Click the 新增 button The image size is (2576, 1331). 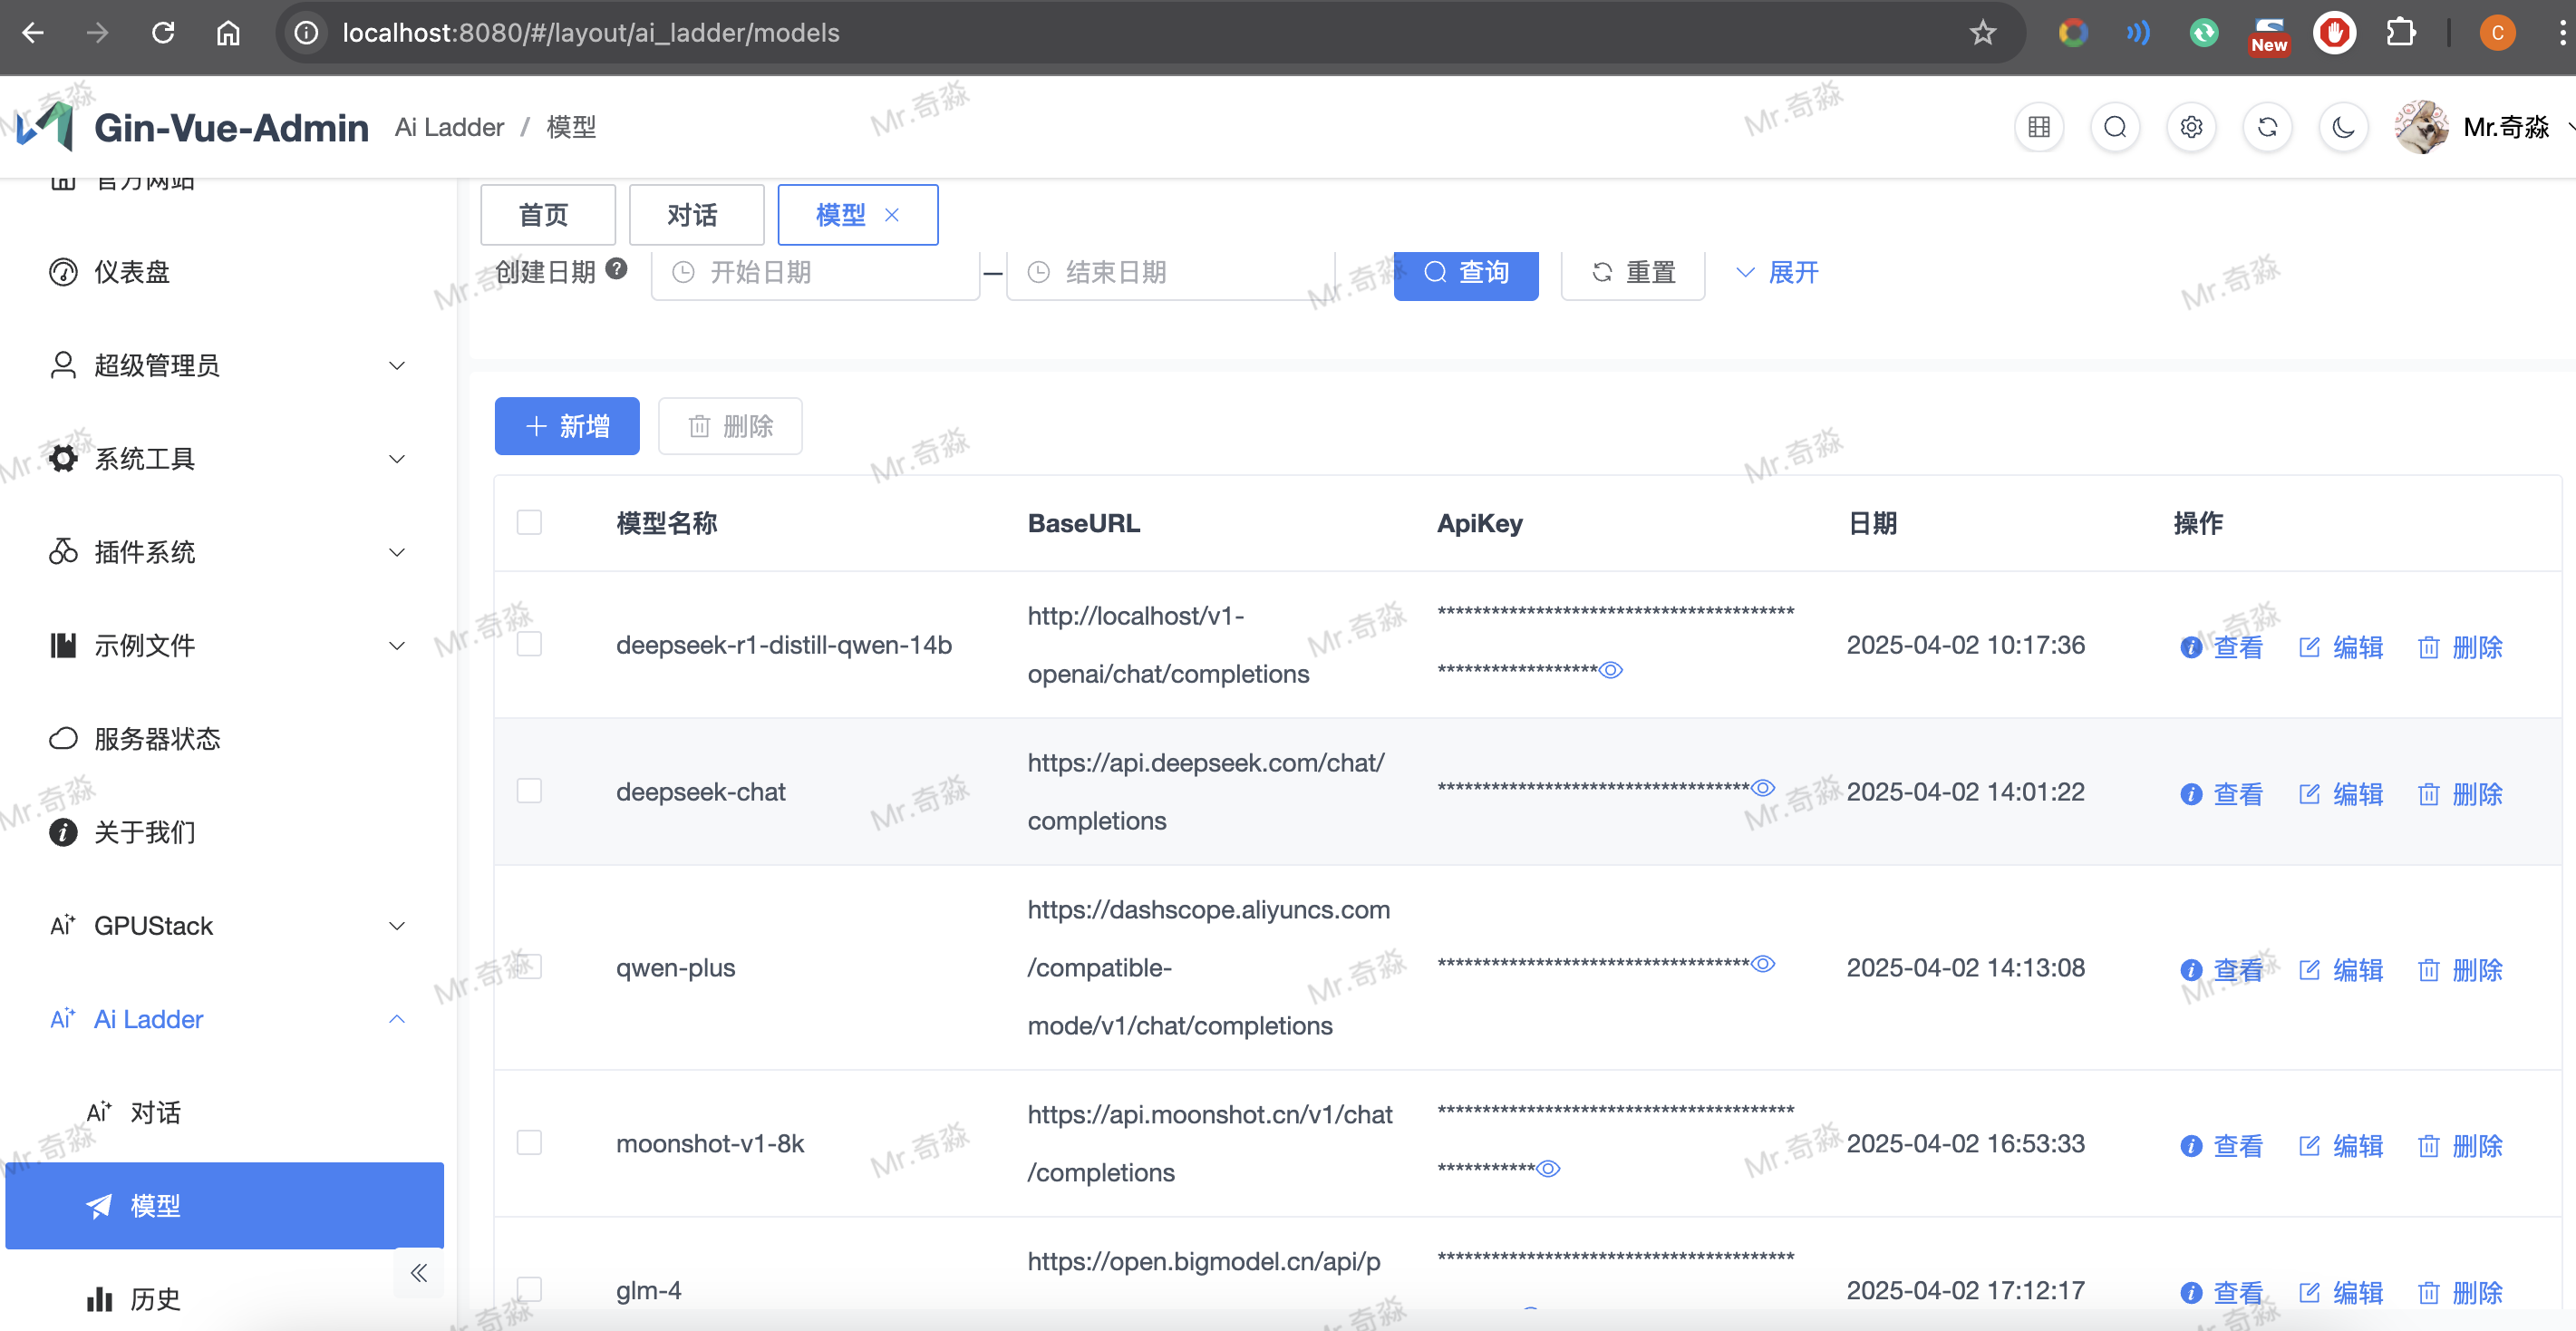click(x=567, y=427)
